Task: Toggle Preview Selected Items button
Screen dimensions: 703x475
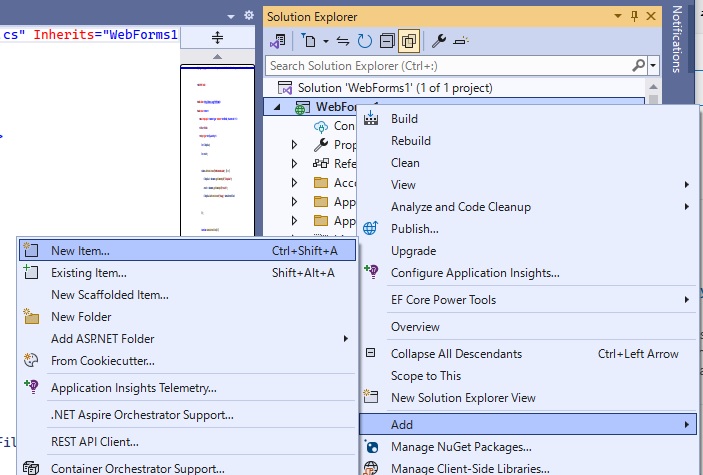Action: pyautogui.click(x=460, y=41)
